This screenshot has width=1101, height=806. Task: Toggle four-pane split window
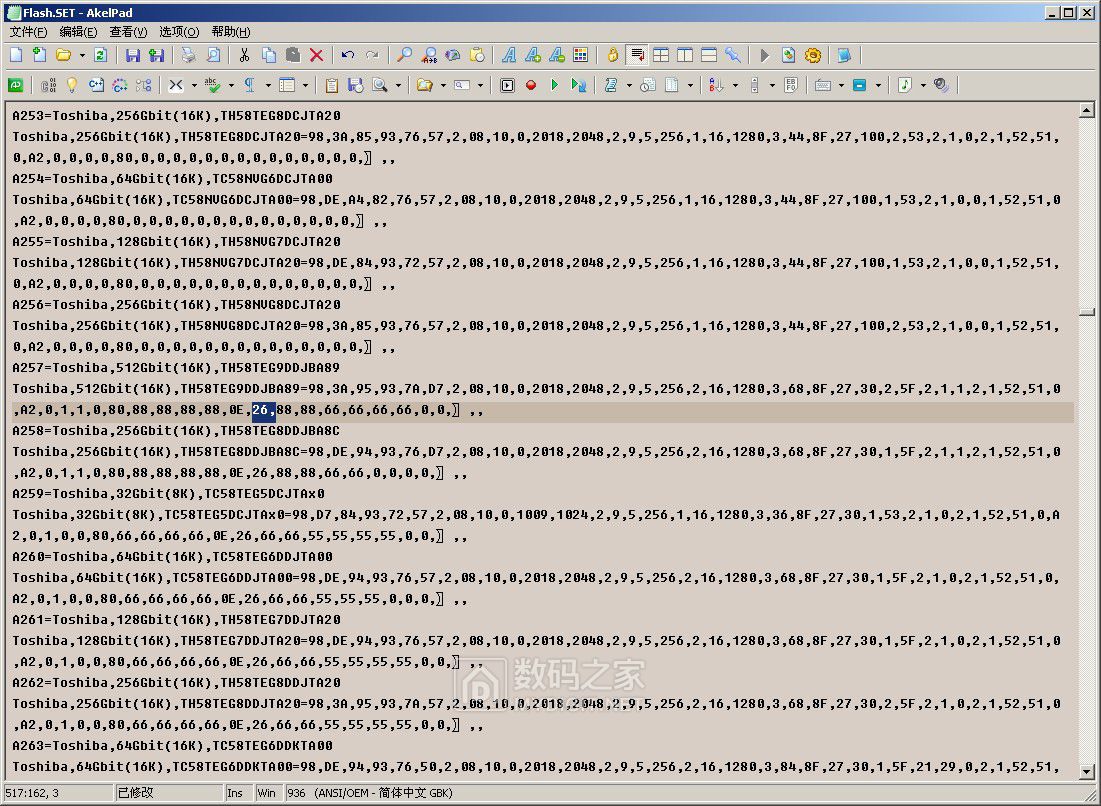pyautogui.click(x=661, y=55)
